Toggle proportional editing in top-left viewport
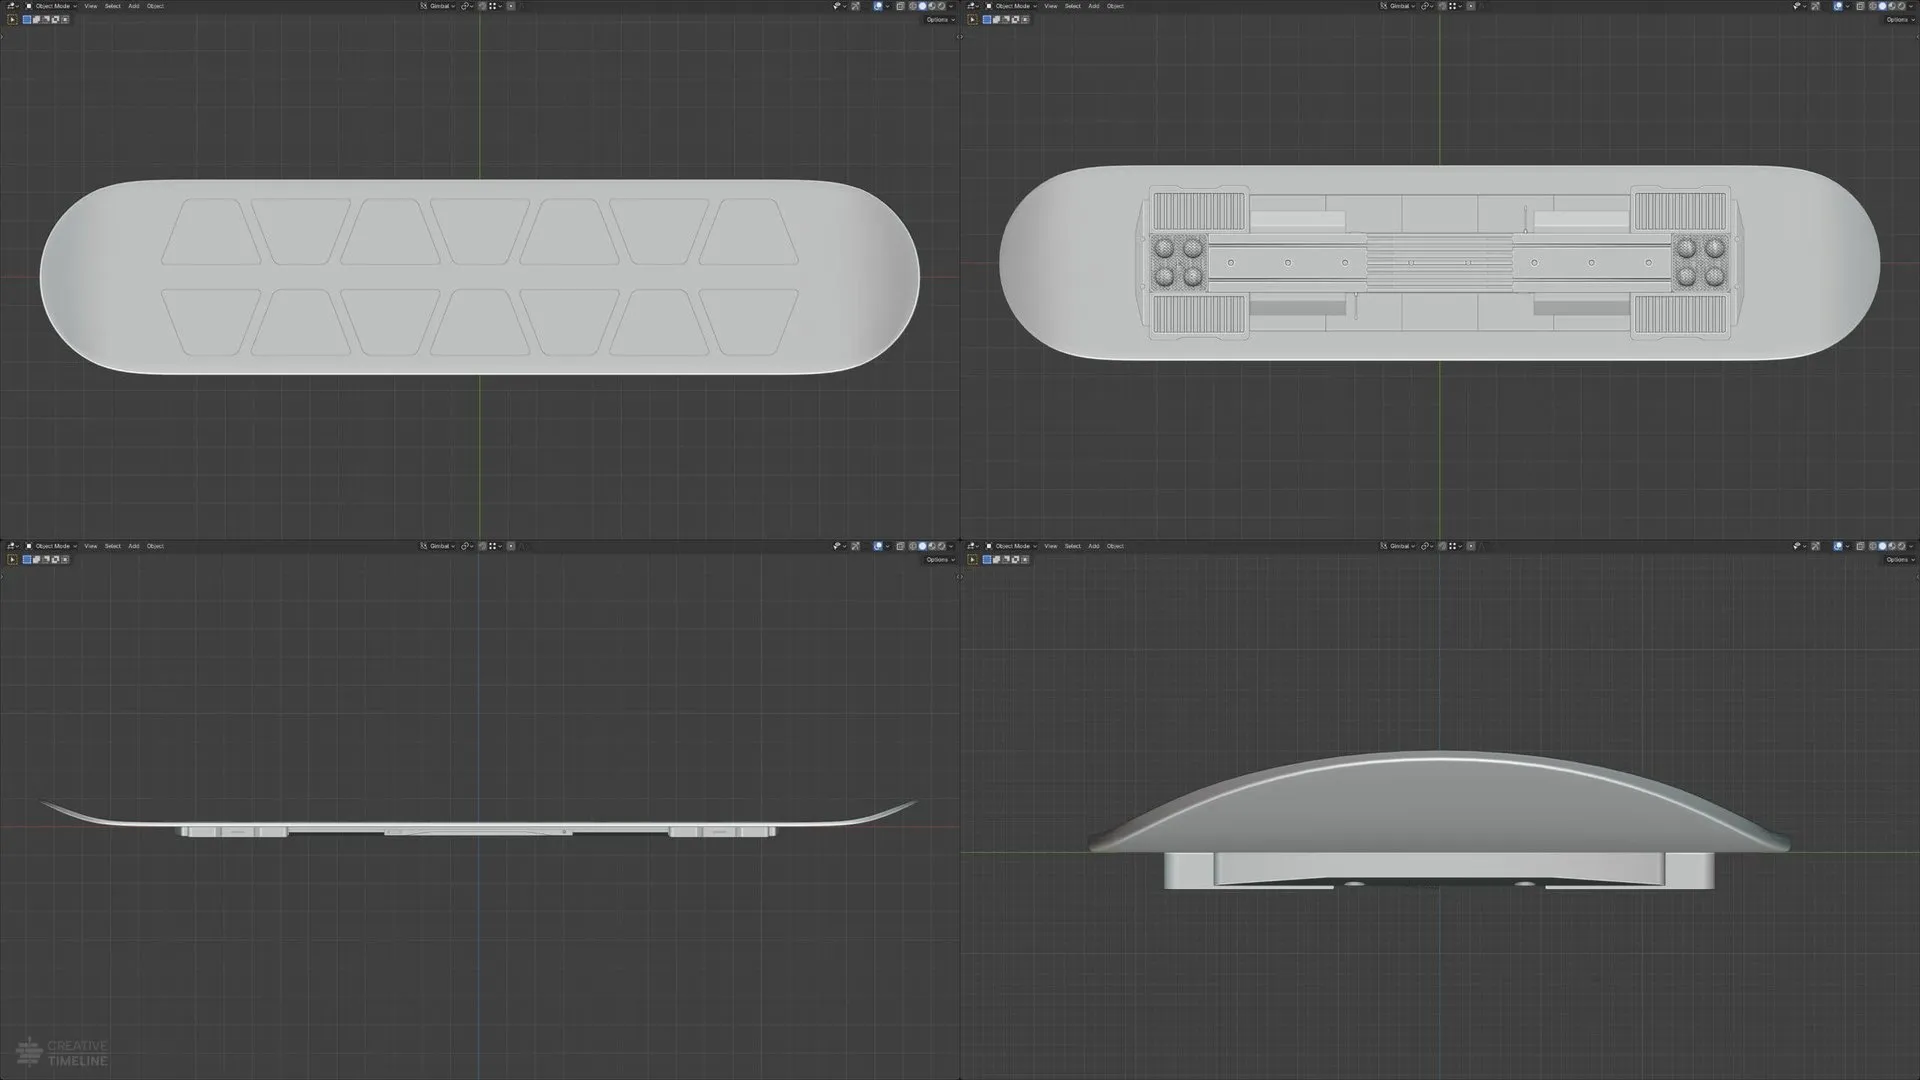 pyautogui.click(x=511, y=6)
